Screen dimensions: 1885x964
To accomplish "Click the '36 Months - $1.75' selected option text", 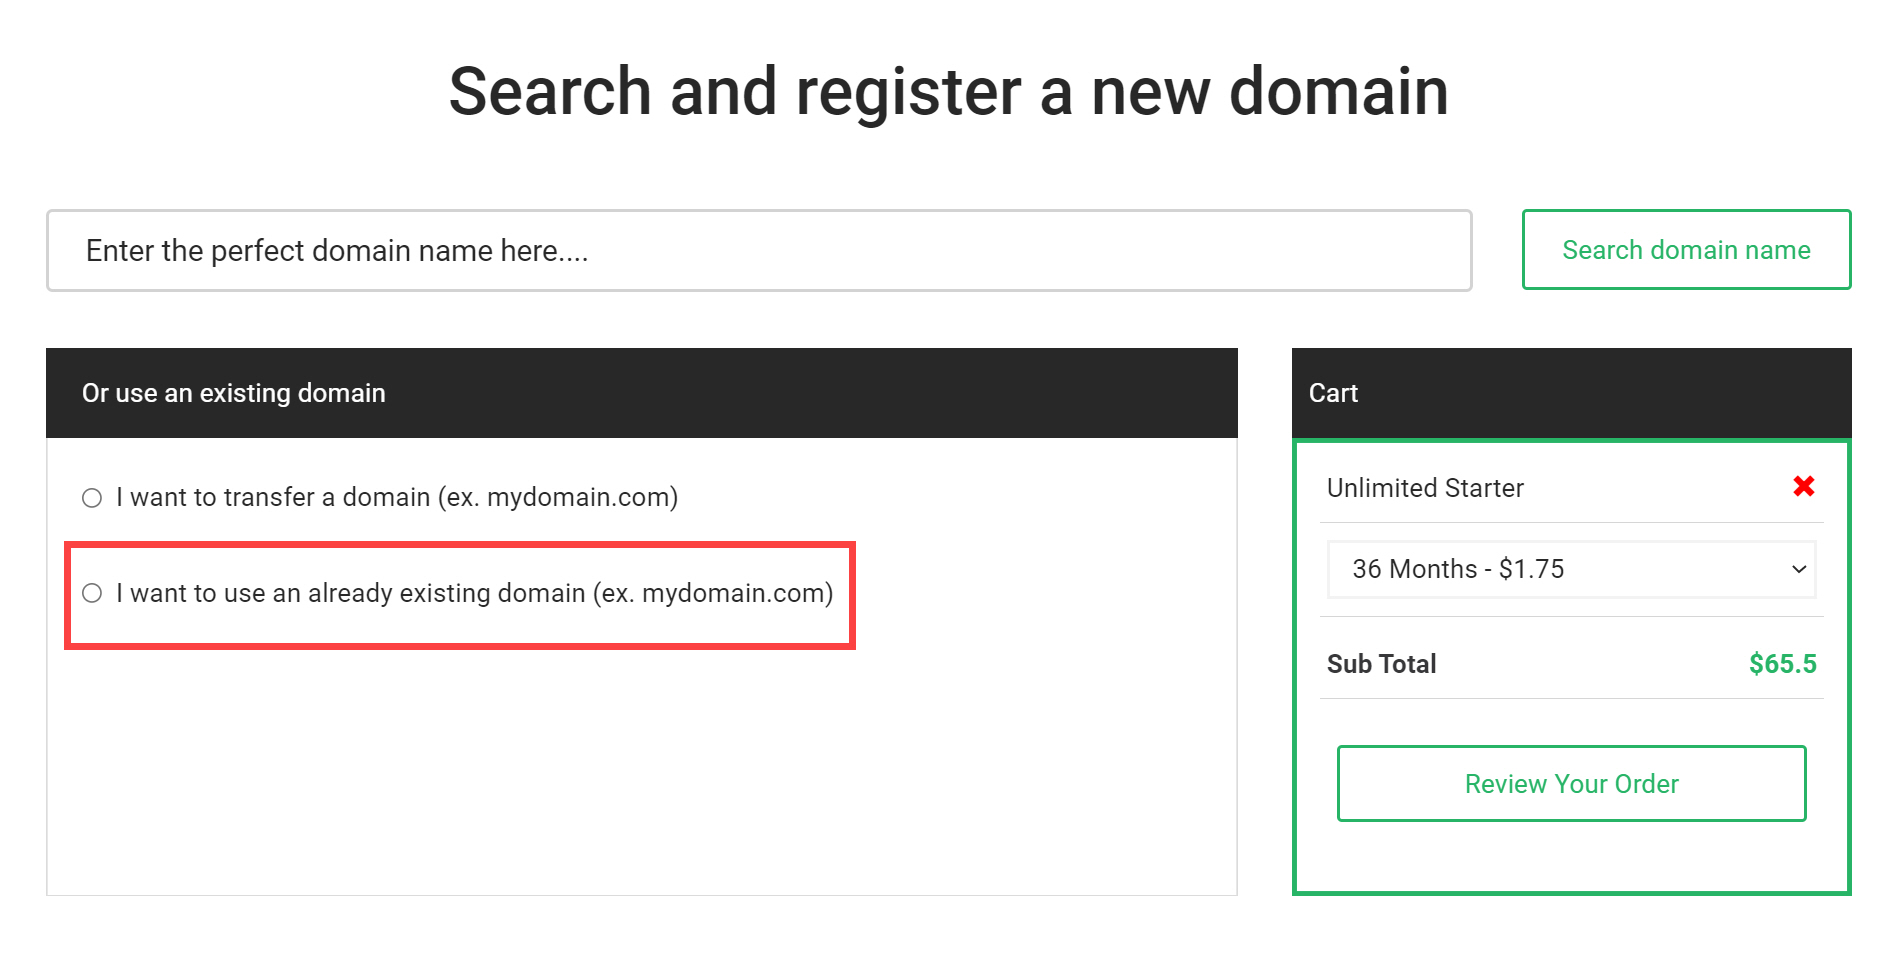I will point(1458,569).
